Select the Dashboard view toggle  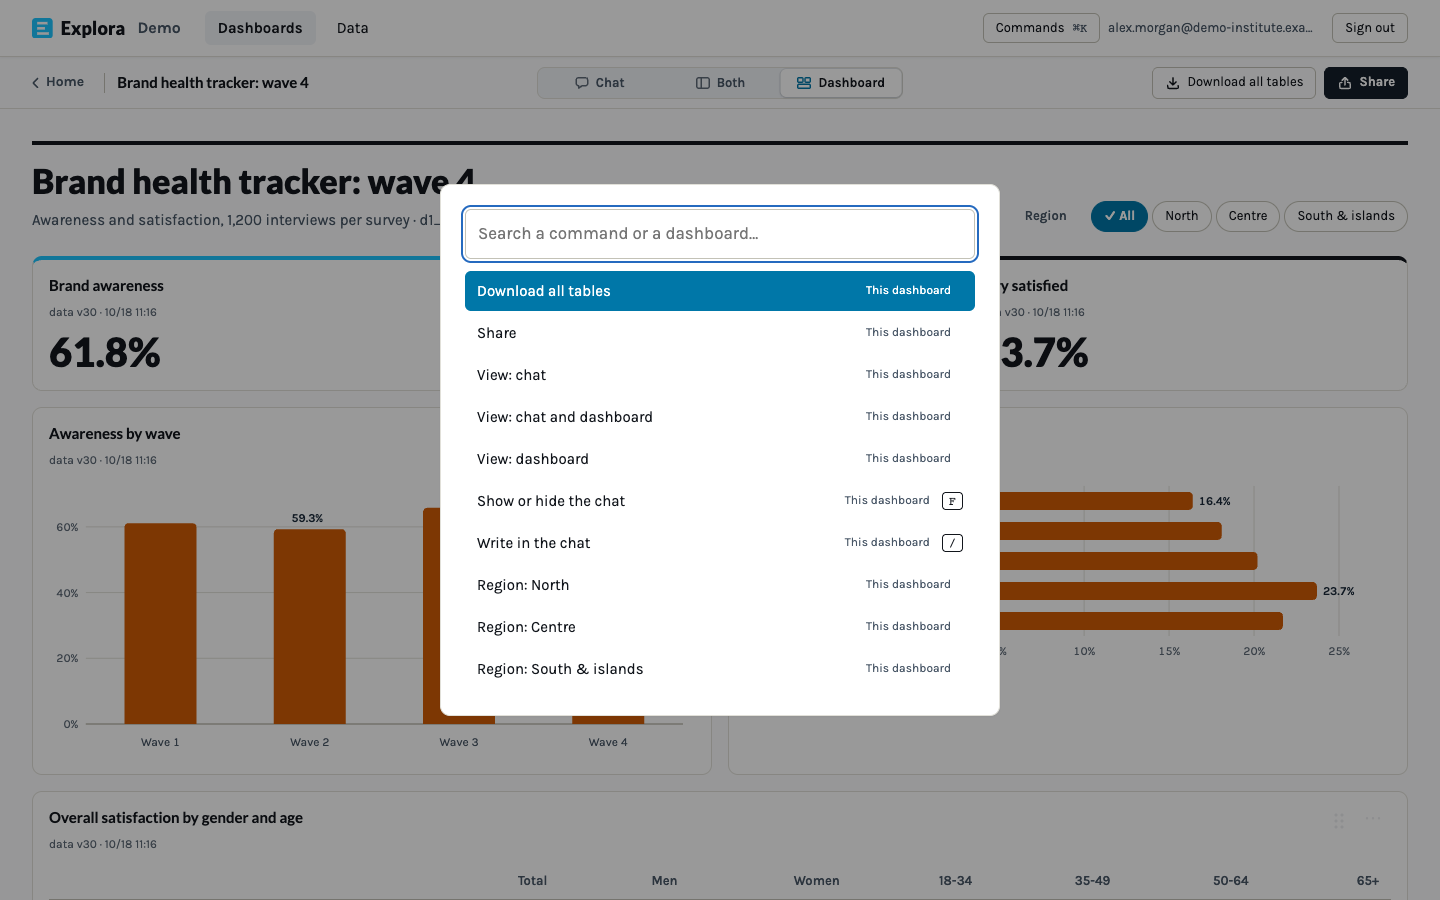[x=841, y=83]
